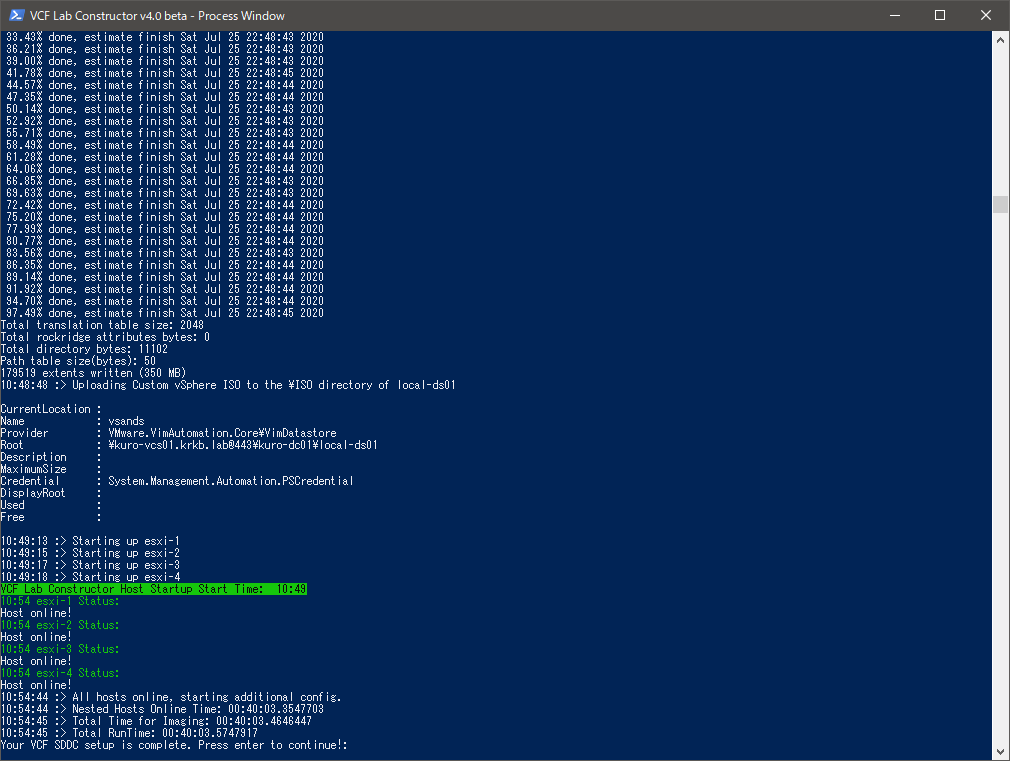Click the 'Uploading Custom vSphere ISO' log line
This screenshot has height=761, width=1010.
pyautogui.click(x=228, y=385)
